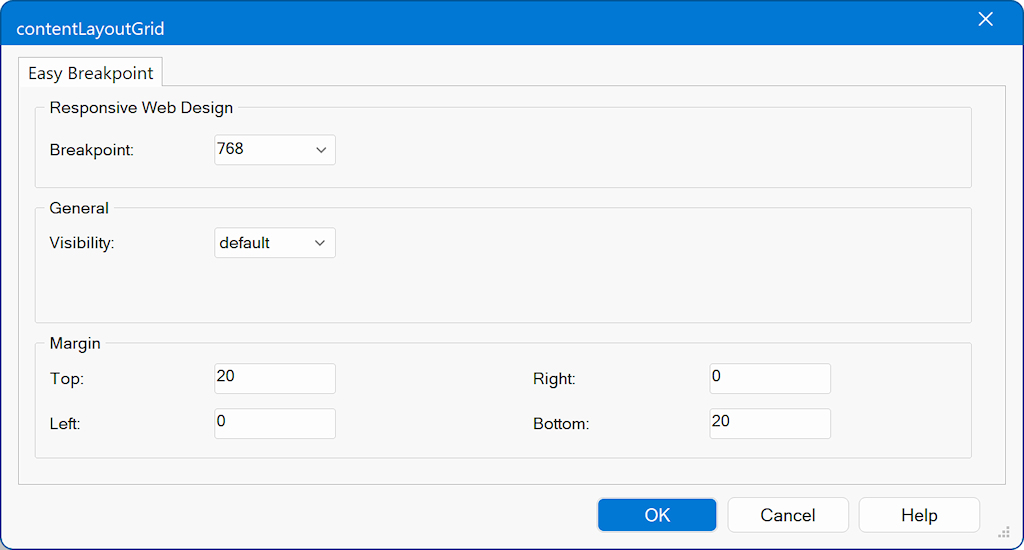Select the Right margin input box

(x=770, y=378)
